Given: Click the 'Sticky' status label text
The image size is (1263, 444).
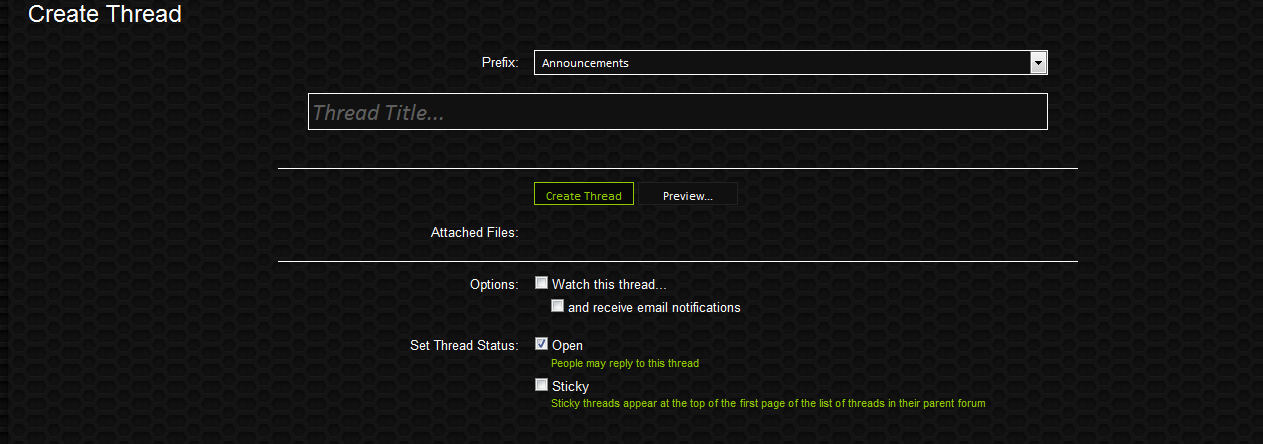Looking at the screenshot, I should (570, 387).
